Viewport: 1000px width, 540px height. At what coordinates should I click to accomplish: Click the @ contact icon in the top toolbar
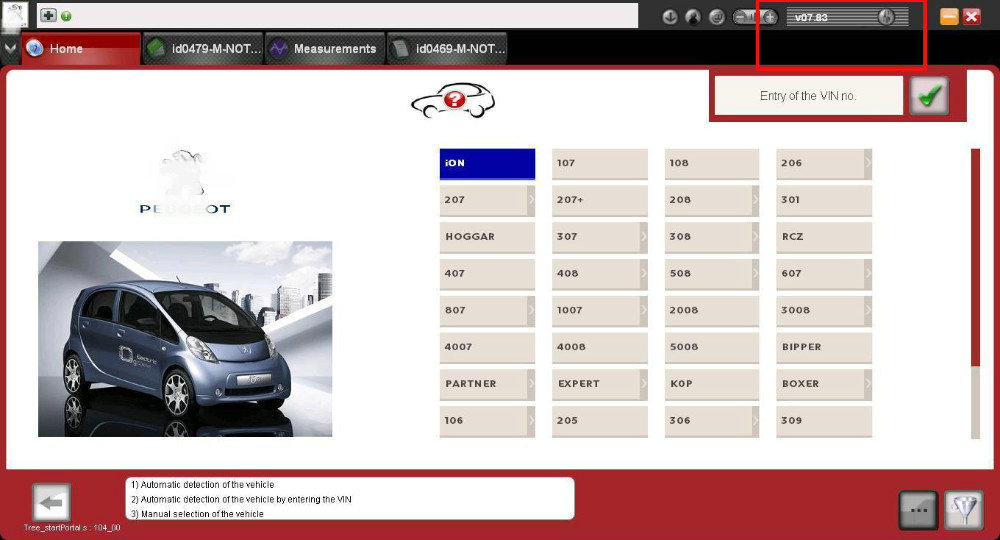coord(717,17)
